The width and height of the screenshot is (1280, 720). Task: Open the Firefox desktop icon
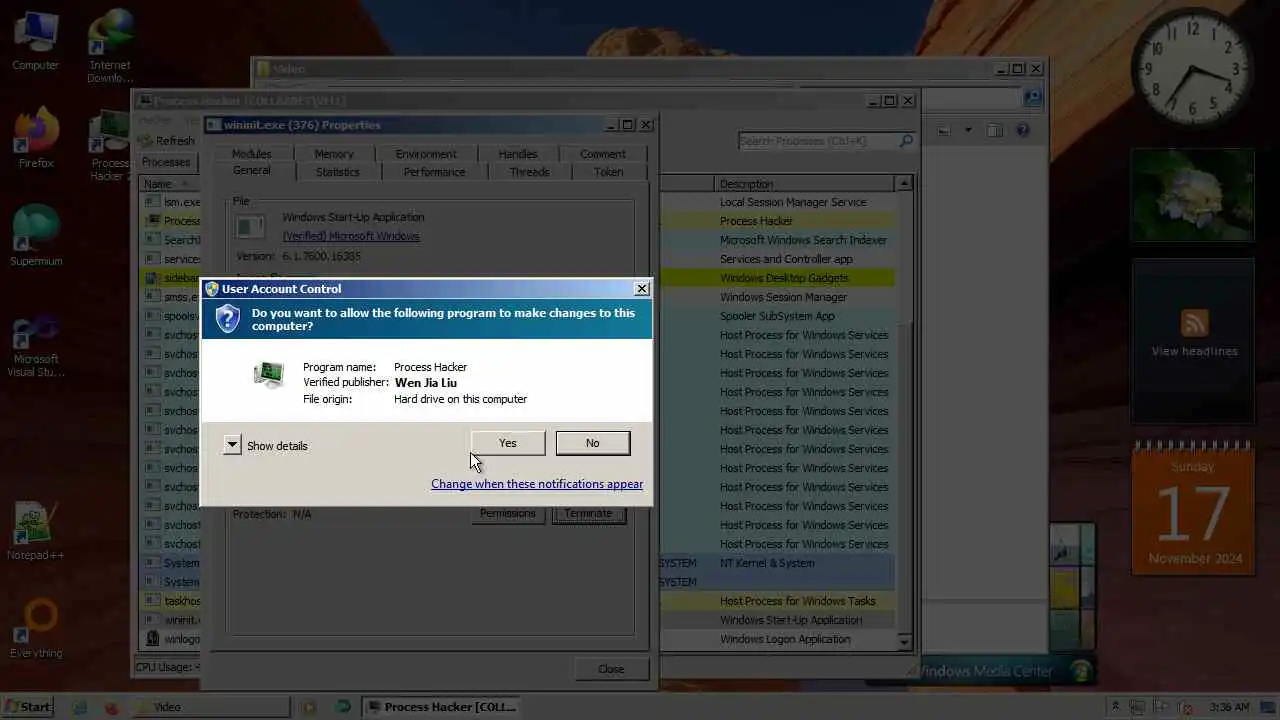tap(36, 138)
